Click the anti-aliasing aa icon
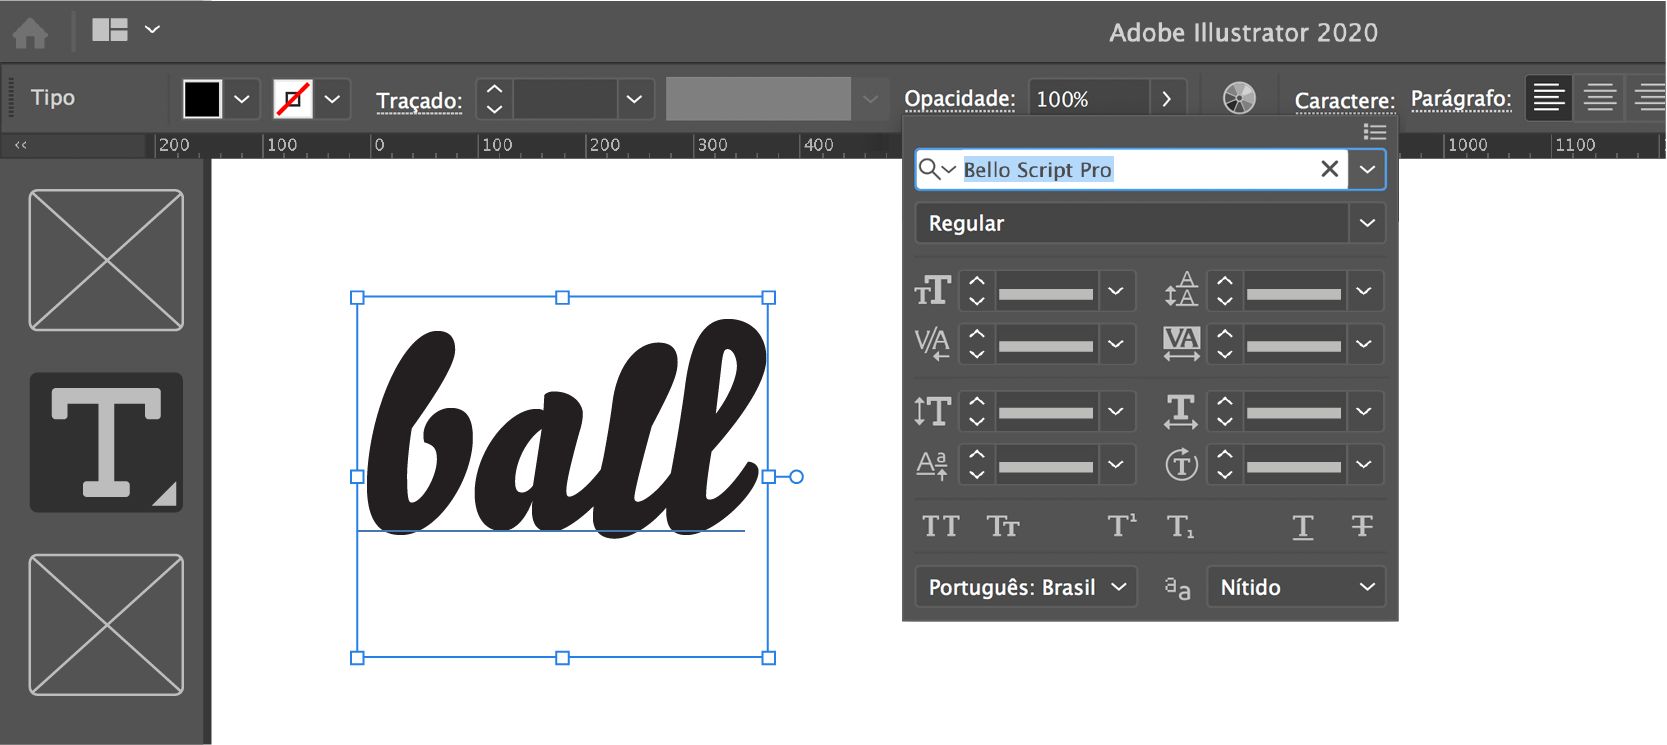1667x745 pixels. tap(1177, 587)
